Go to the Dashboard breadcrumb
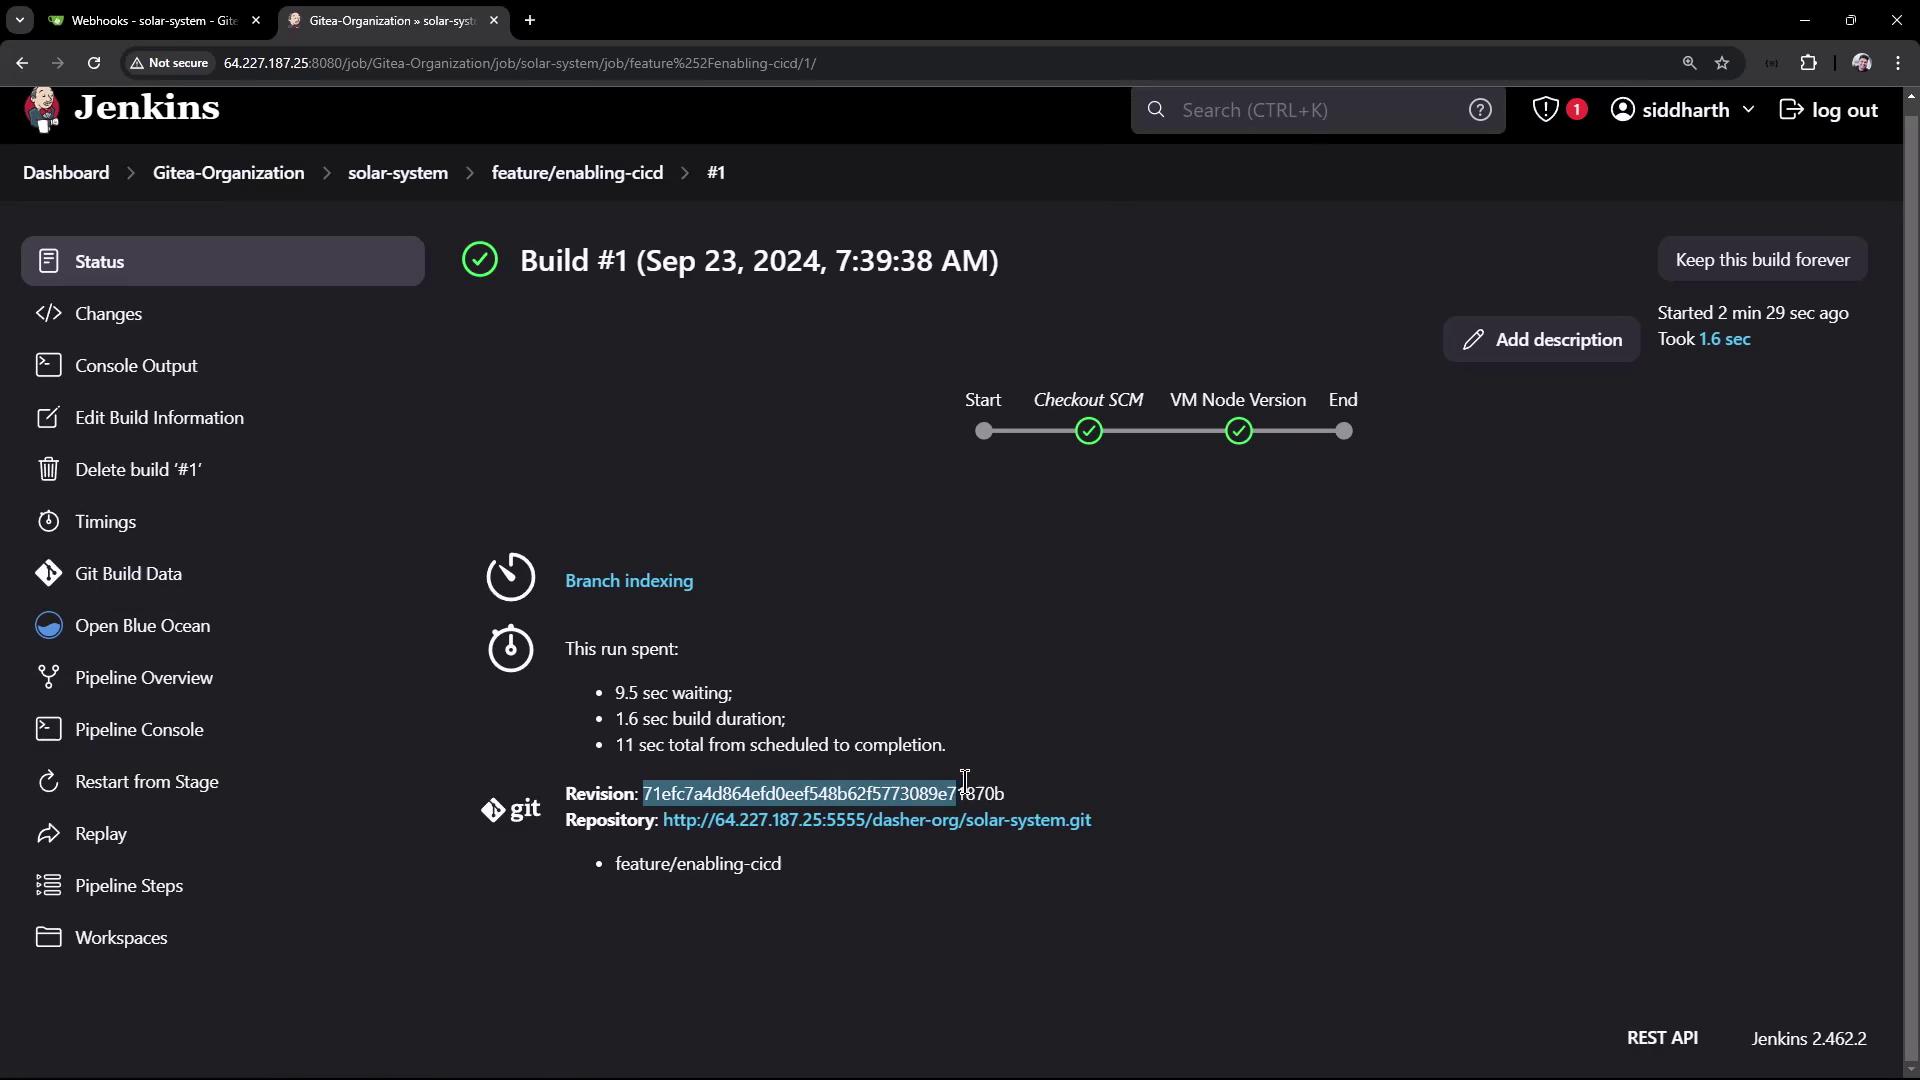This screenshot has height=1080, width=1920. click(66, 173)
